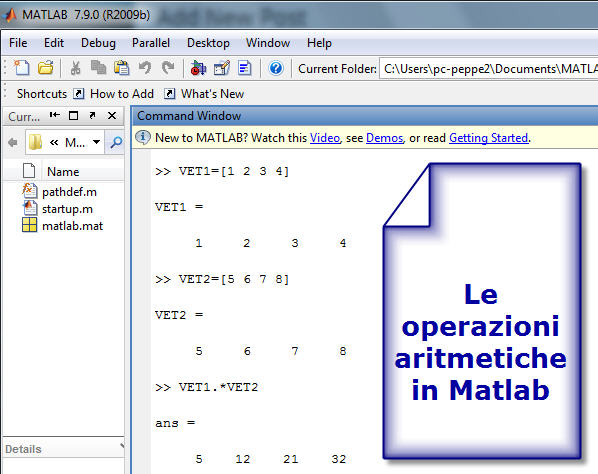This screenshot has height=474, width=598.
Task: Click the line VET1=[1 2 3 4]
Action: 222,171
